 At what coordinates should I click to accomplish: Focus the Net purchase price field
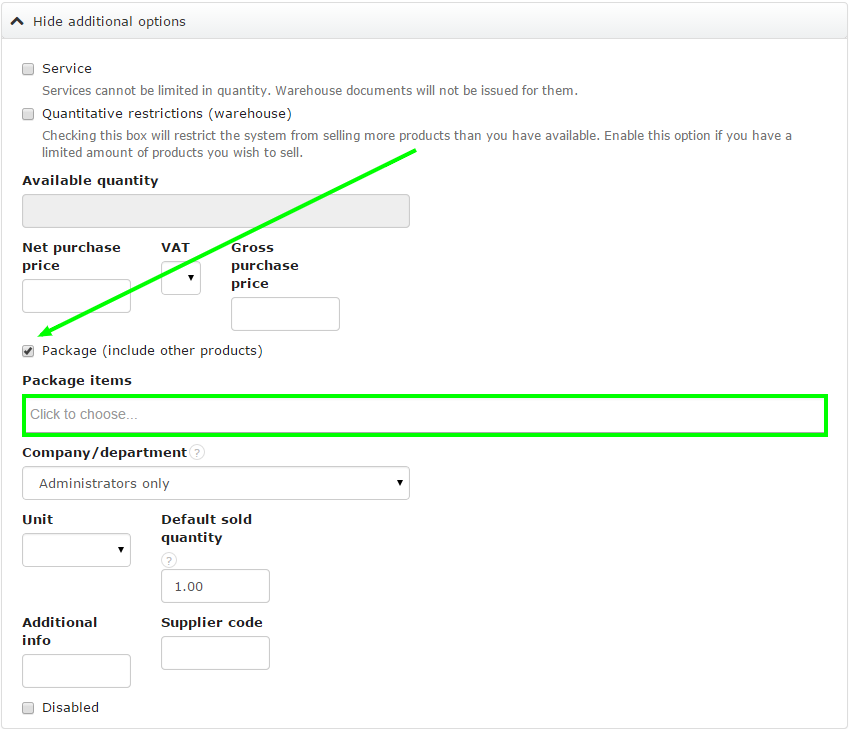coord(76,296)
